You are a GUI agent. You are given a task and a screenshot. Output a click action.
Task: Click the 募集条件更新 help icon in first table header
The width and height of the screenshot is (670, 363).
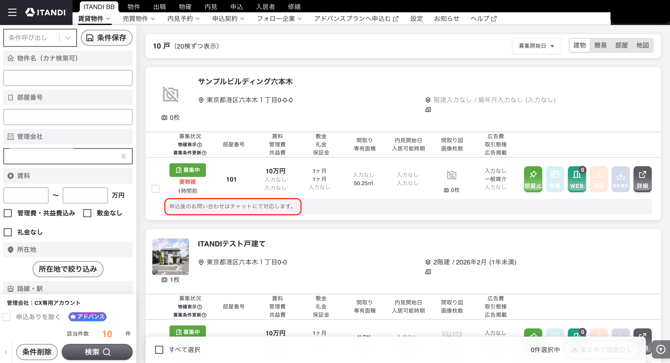[x=204, y=152]
